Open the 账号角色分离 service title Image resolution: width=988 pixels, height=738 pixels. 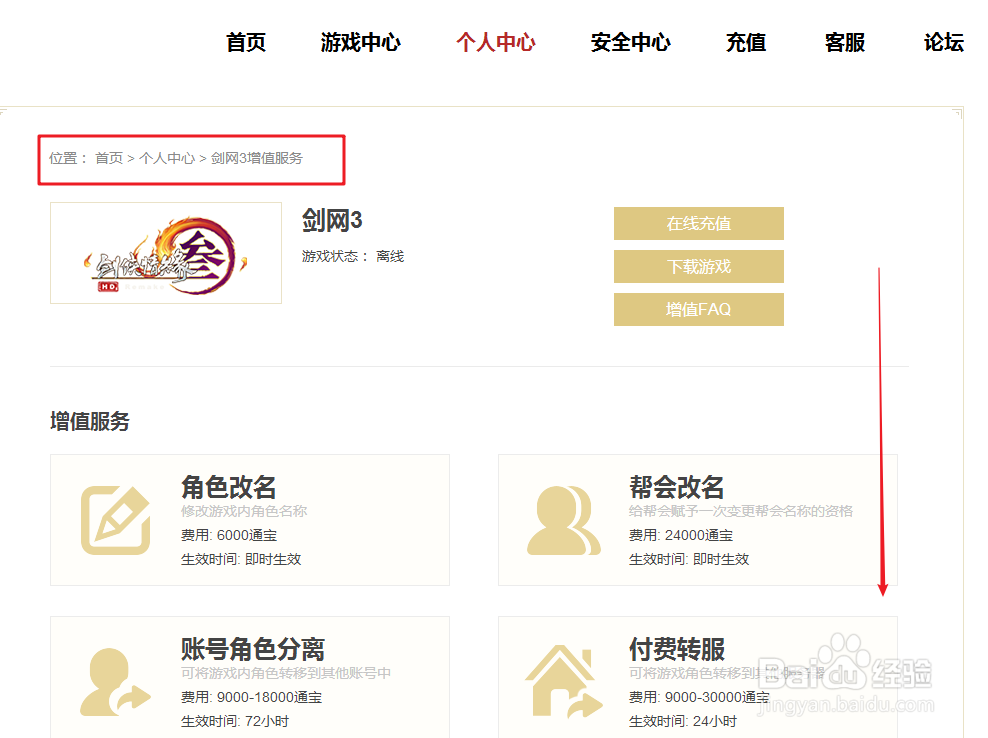[253, 649]
